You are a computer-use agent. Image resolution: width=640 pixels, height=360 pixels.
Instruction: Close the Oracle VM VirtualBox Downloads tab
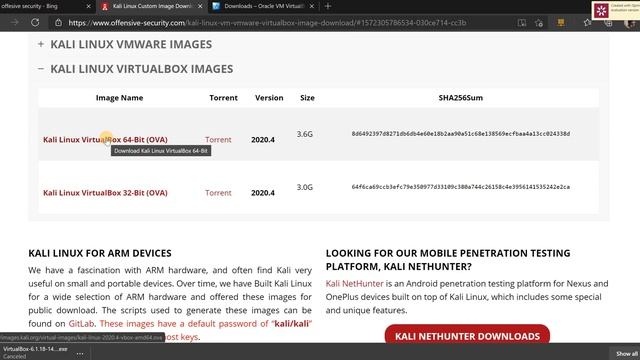(x=312, y=6)
